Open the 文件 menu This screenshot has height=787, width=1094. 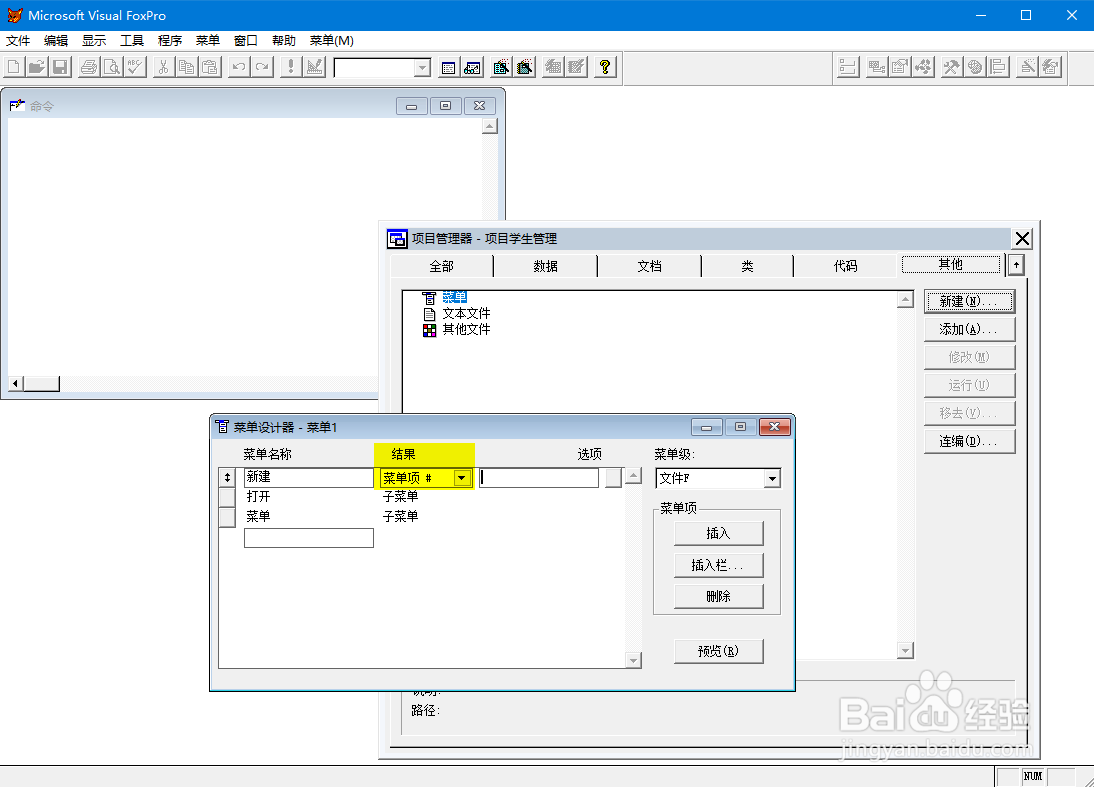[x=18, y=40]
